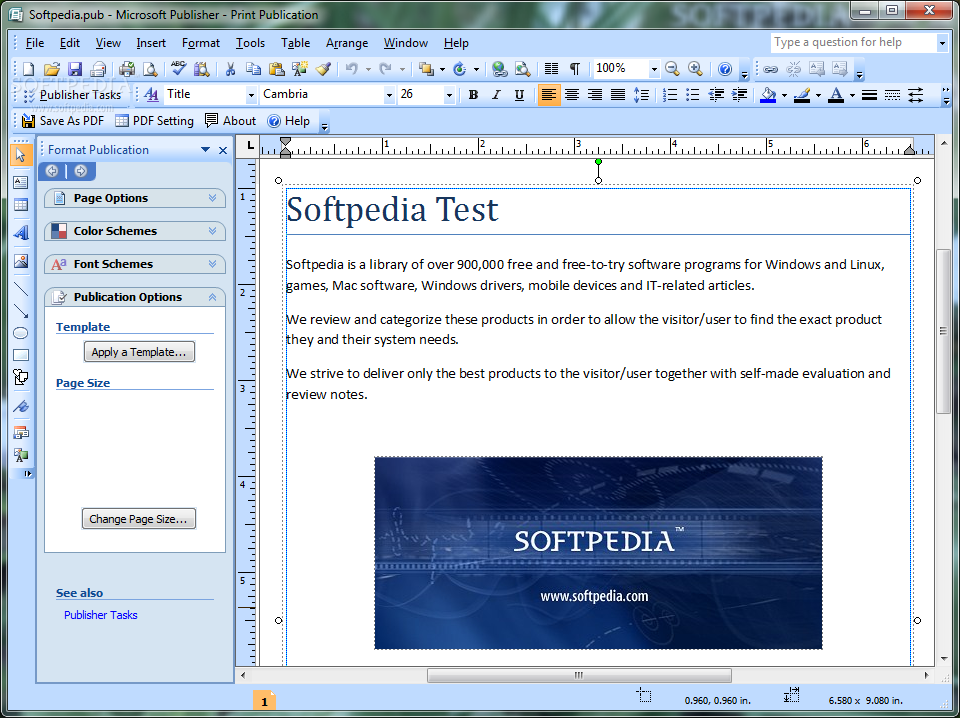The height and width of the screenshot is (718, 960).
Task: Open Print Preview from the toolbar
Action: point(150,69)
